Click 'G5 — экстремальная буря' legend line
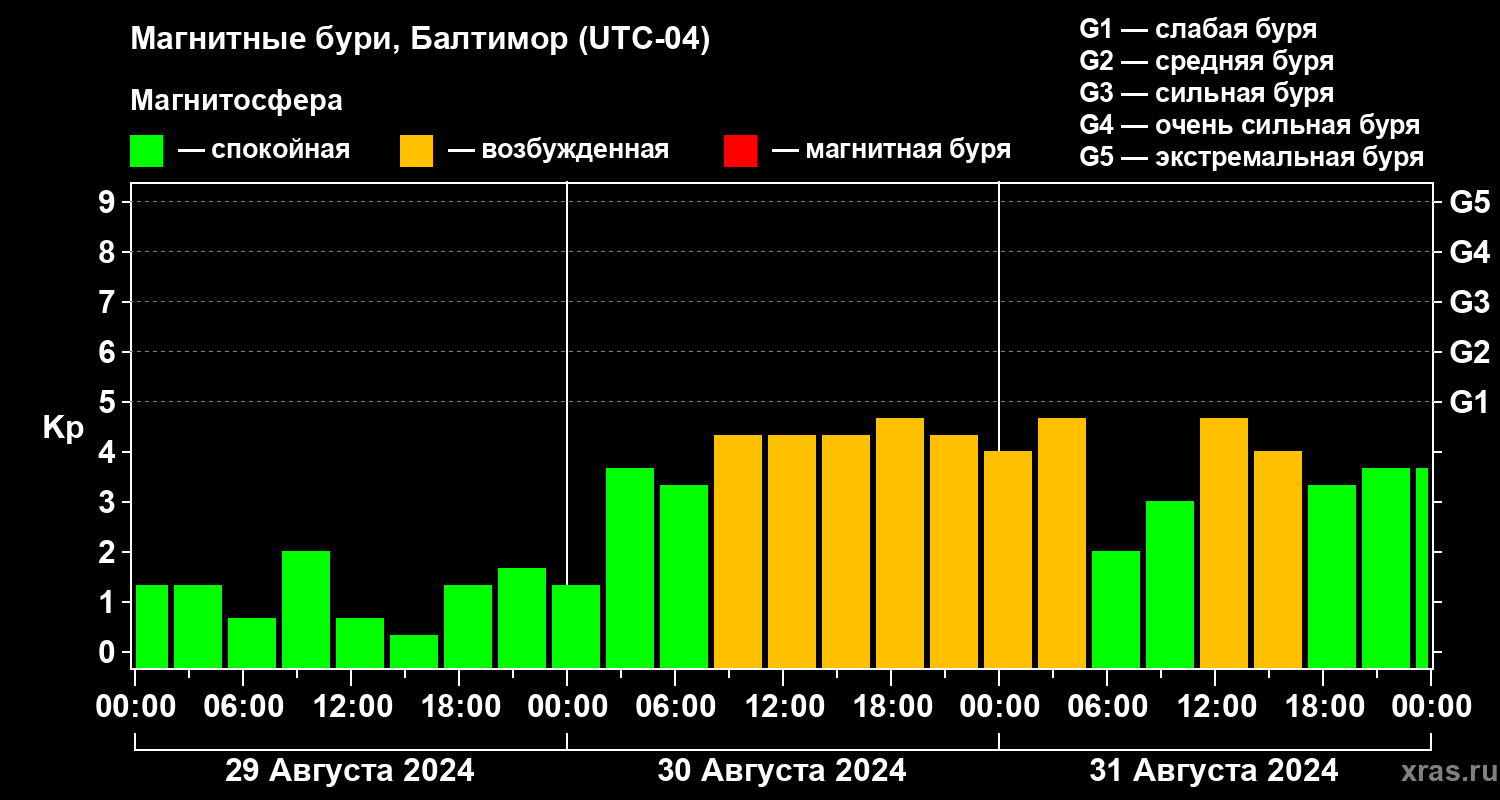This screenshot has width=1500, height=800. (x=1252, y=157)
